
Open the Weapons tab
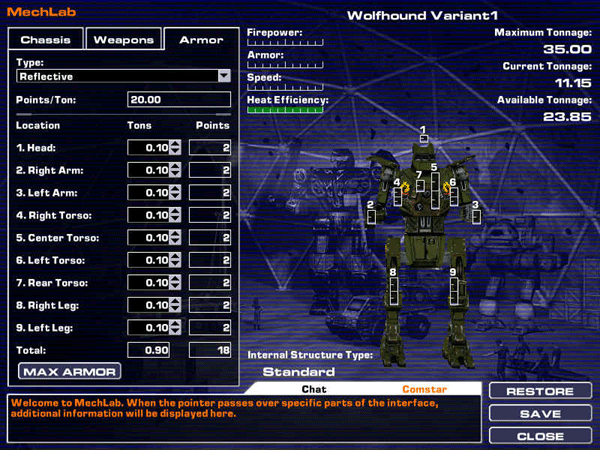click(x=124, y=40)
